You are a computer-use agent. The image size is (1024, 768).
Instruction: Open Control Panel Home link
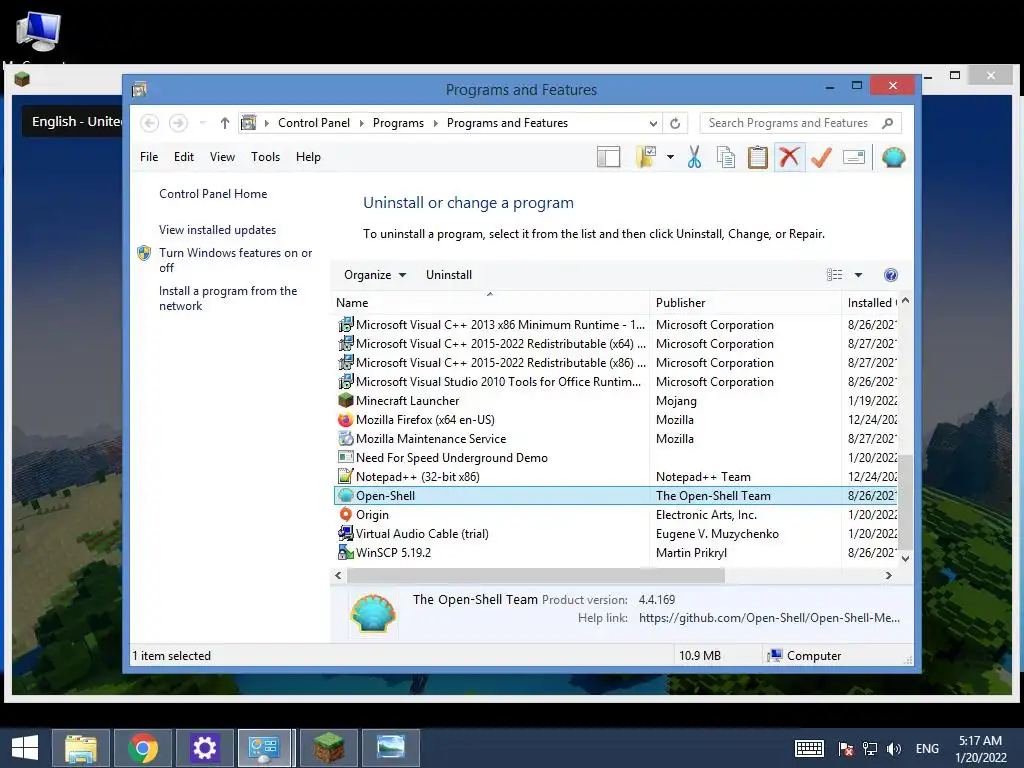click(213, 194)
